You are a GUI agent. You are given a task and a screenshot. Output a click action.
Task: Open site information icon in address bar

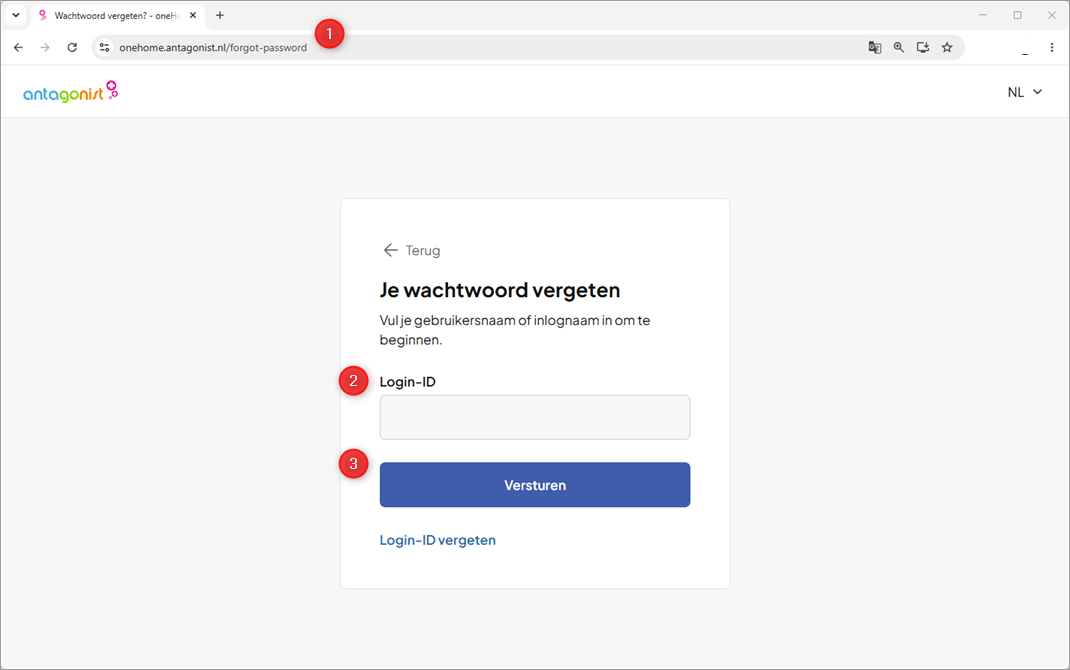(104, 48)
